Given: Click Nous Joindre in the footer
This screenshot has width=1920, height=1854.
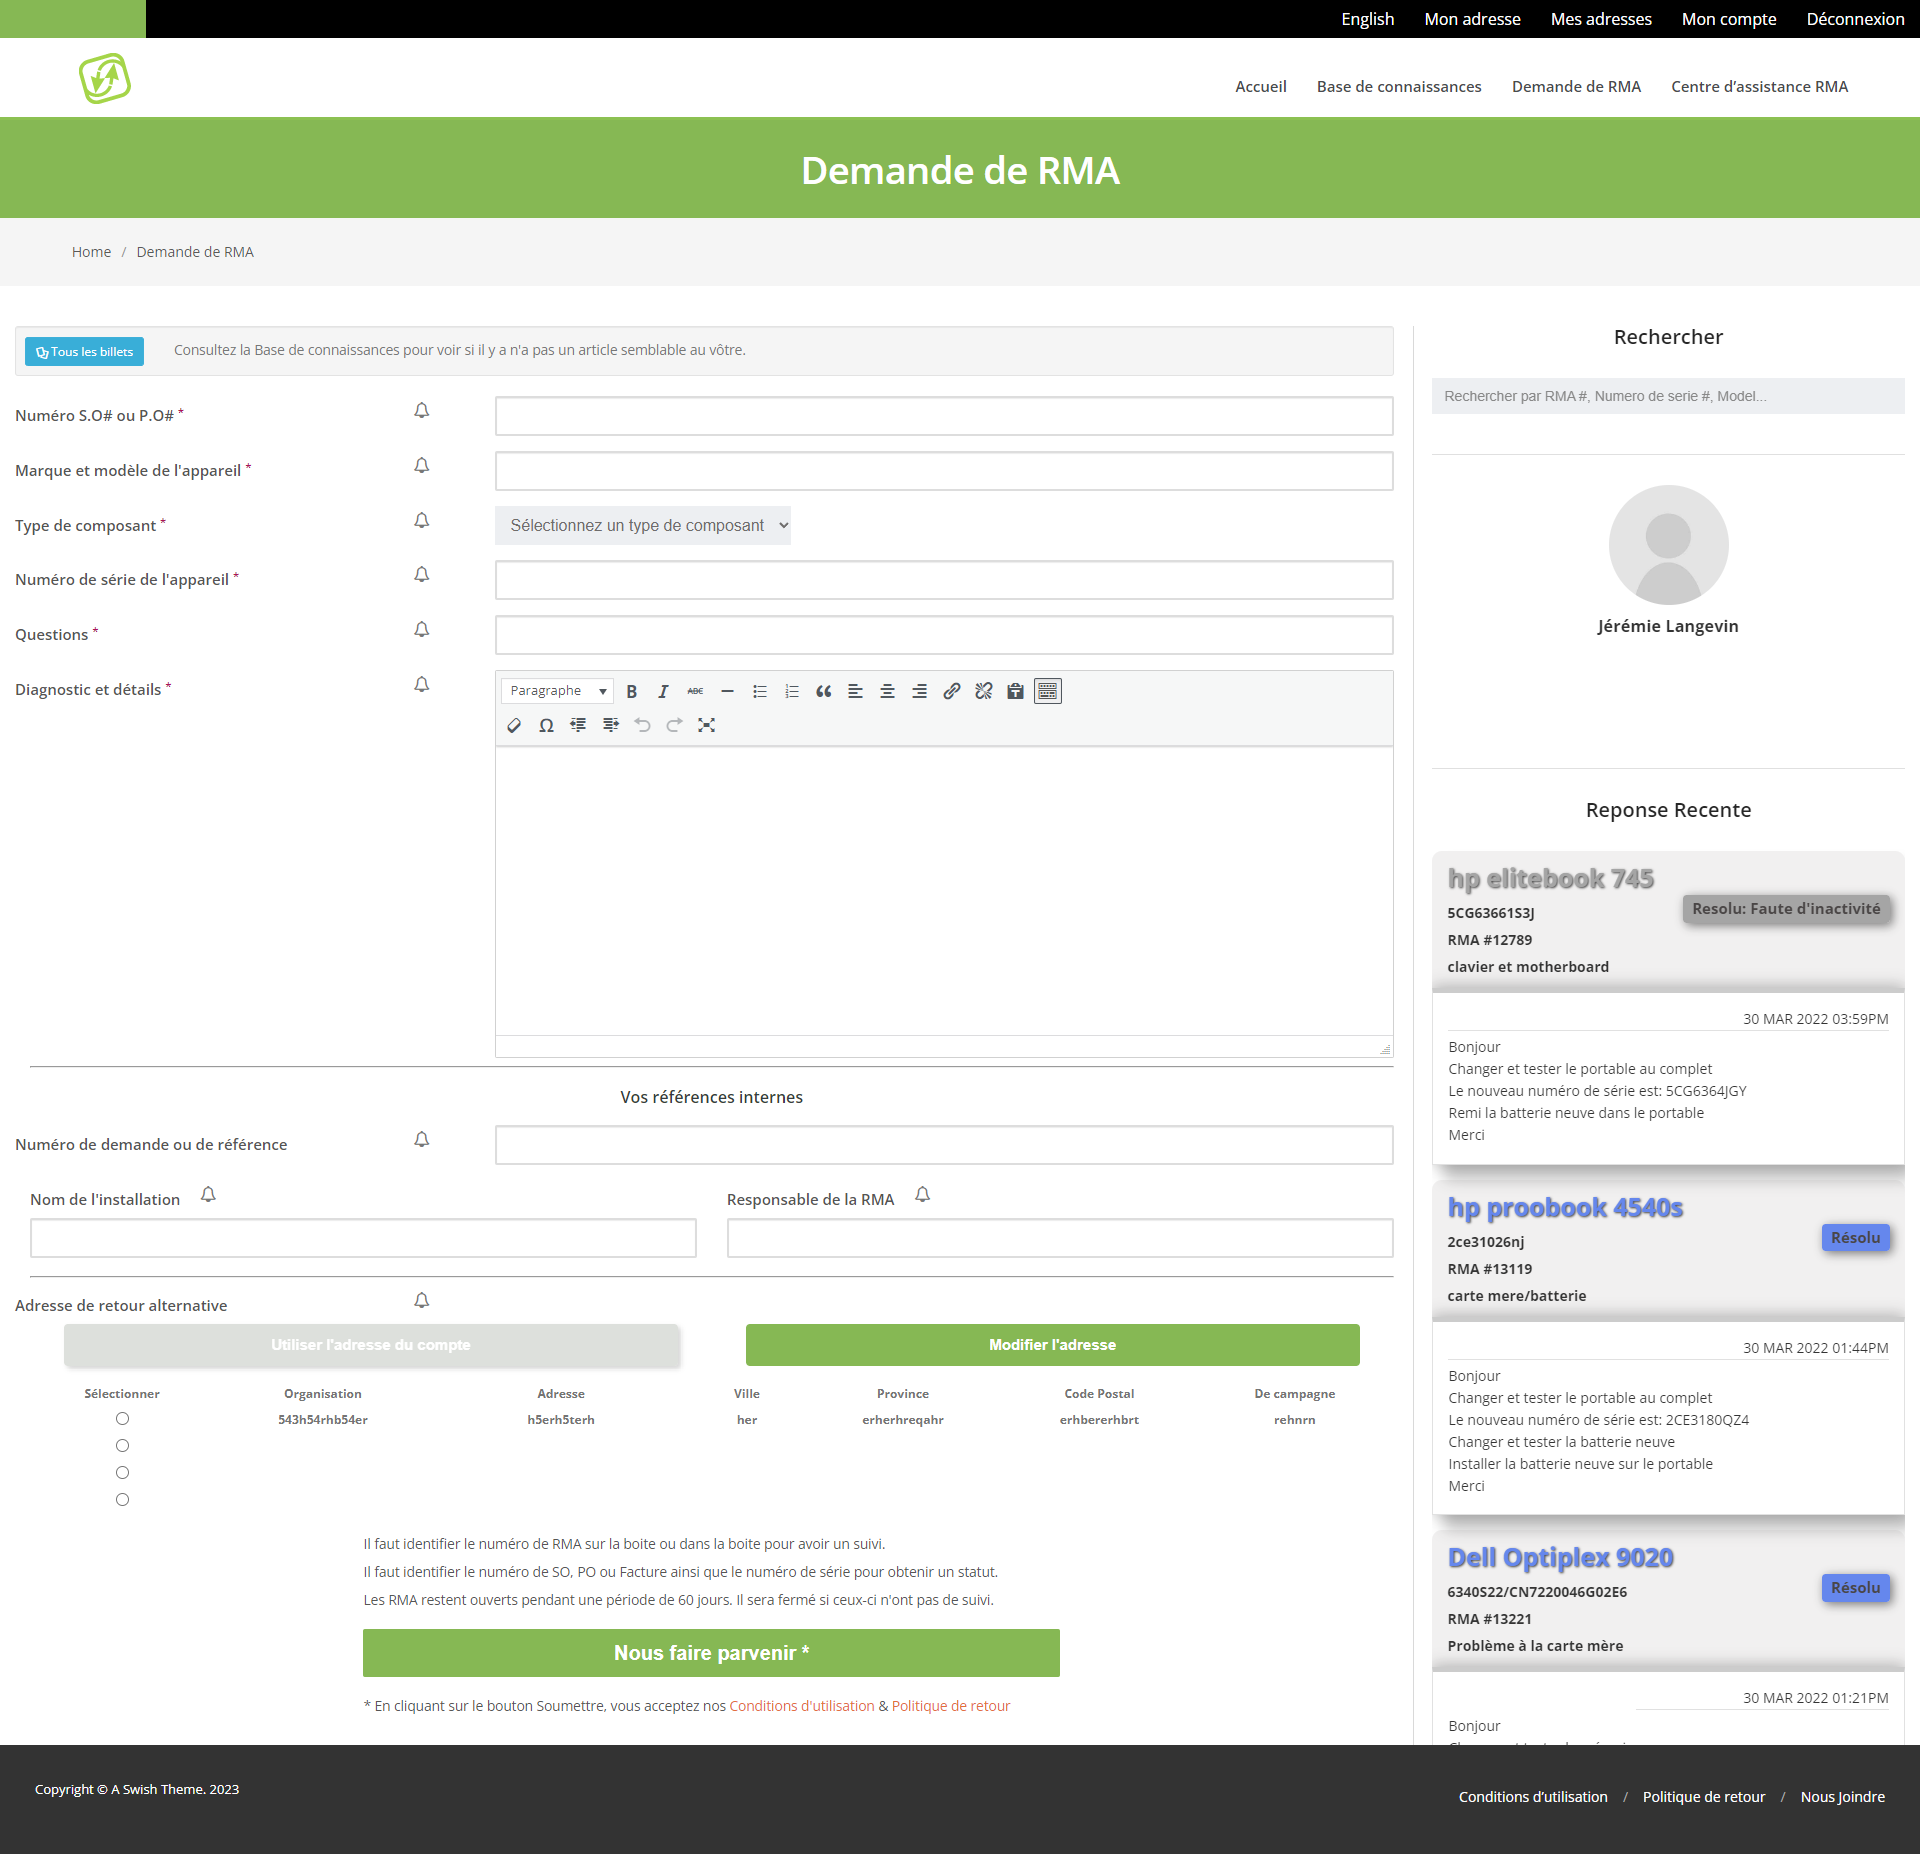Looking at the screenshot, I should click(1842, 1797).
